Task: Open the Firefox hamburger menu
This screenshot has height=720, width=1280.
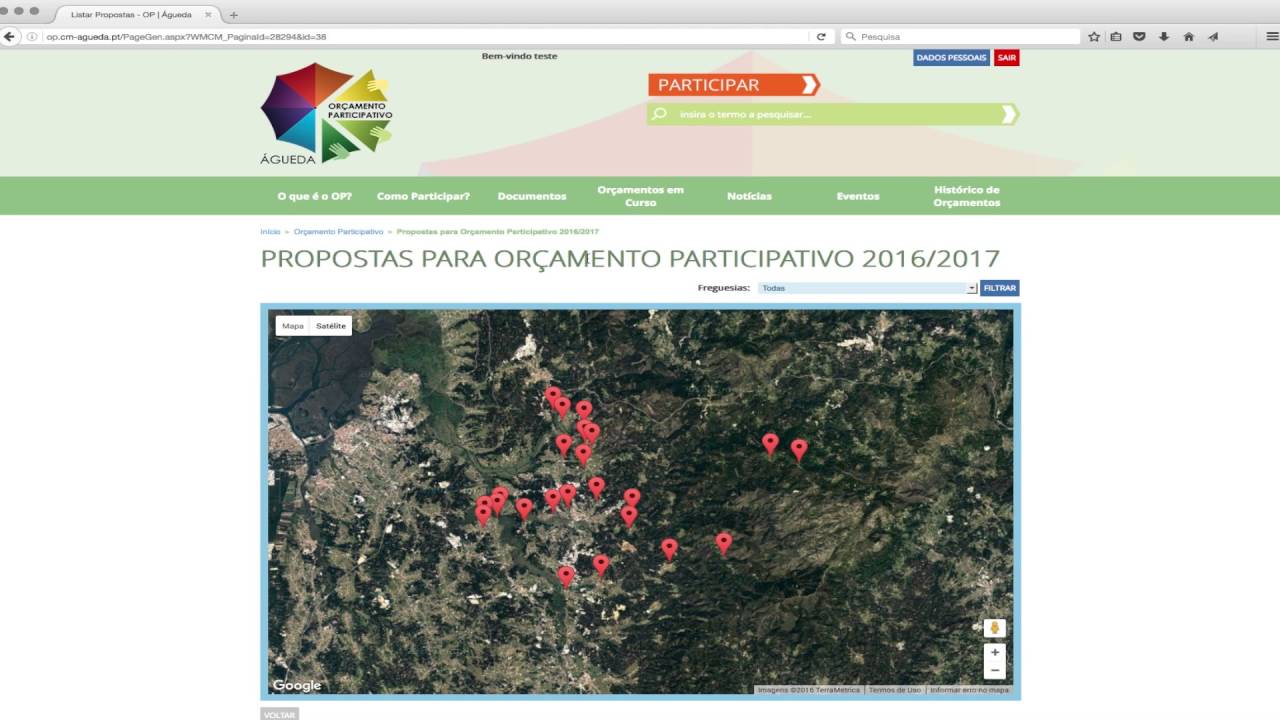Action: pyautogui.click(x=1273, y=36)
